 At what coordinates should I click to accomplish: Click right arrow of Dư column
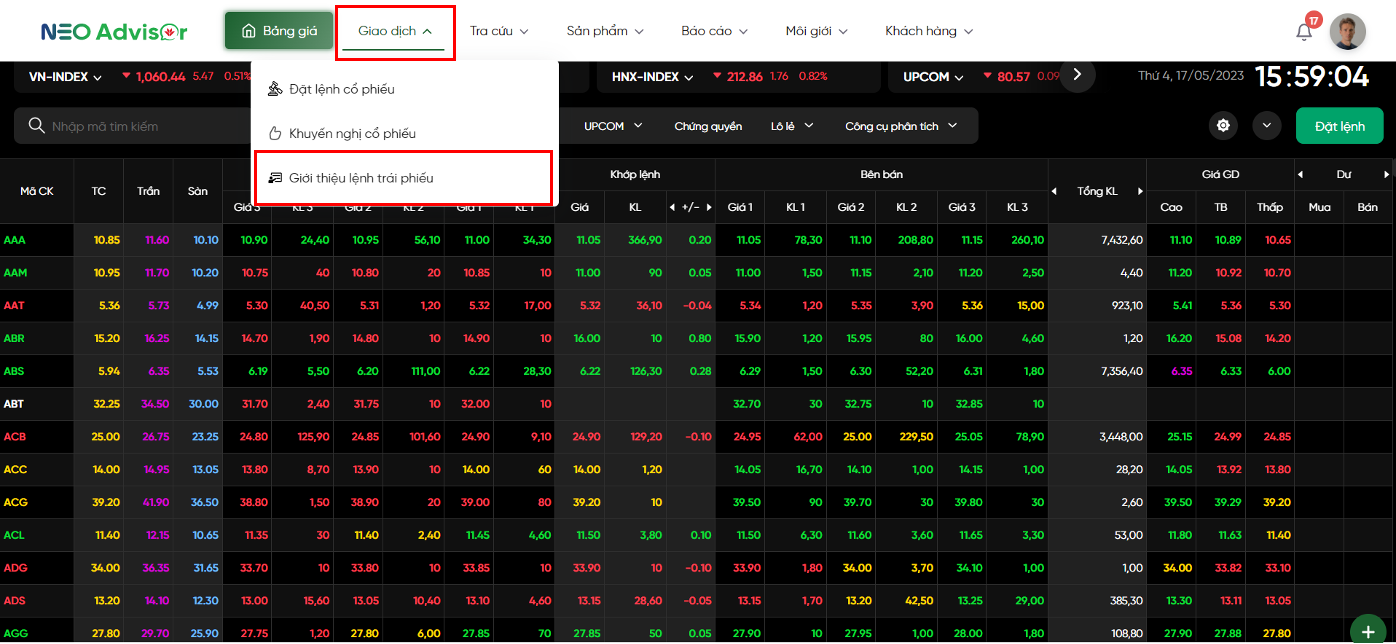[1386, 174]
